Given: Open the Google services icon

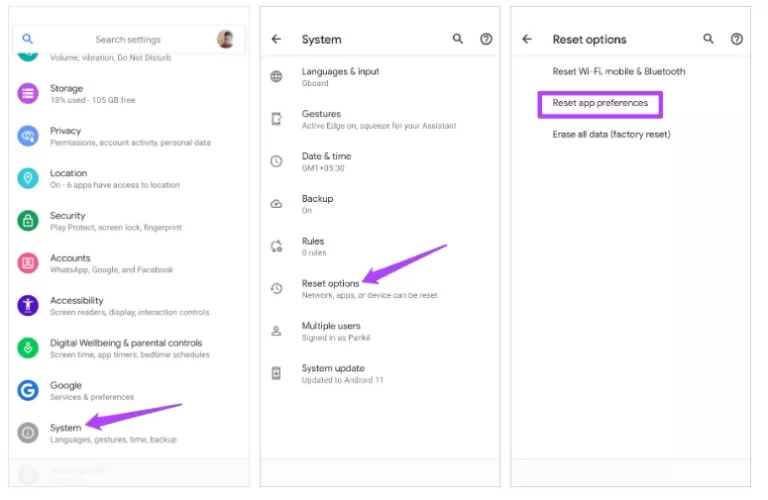Looking at the screenshot, I should click(x=29, y=390).
